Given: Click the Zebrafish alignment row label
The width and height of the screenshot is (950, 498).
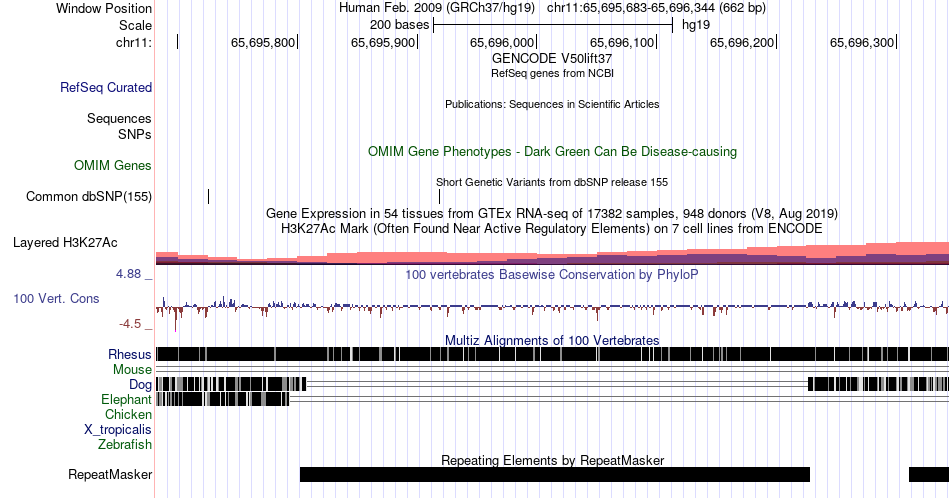Looking at the screenshot, I should point(125,444).
